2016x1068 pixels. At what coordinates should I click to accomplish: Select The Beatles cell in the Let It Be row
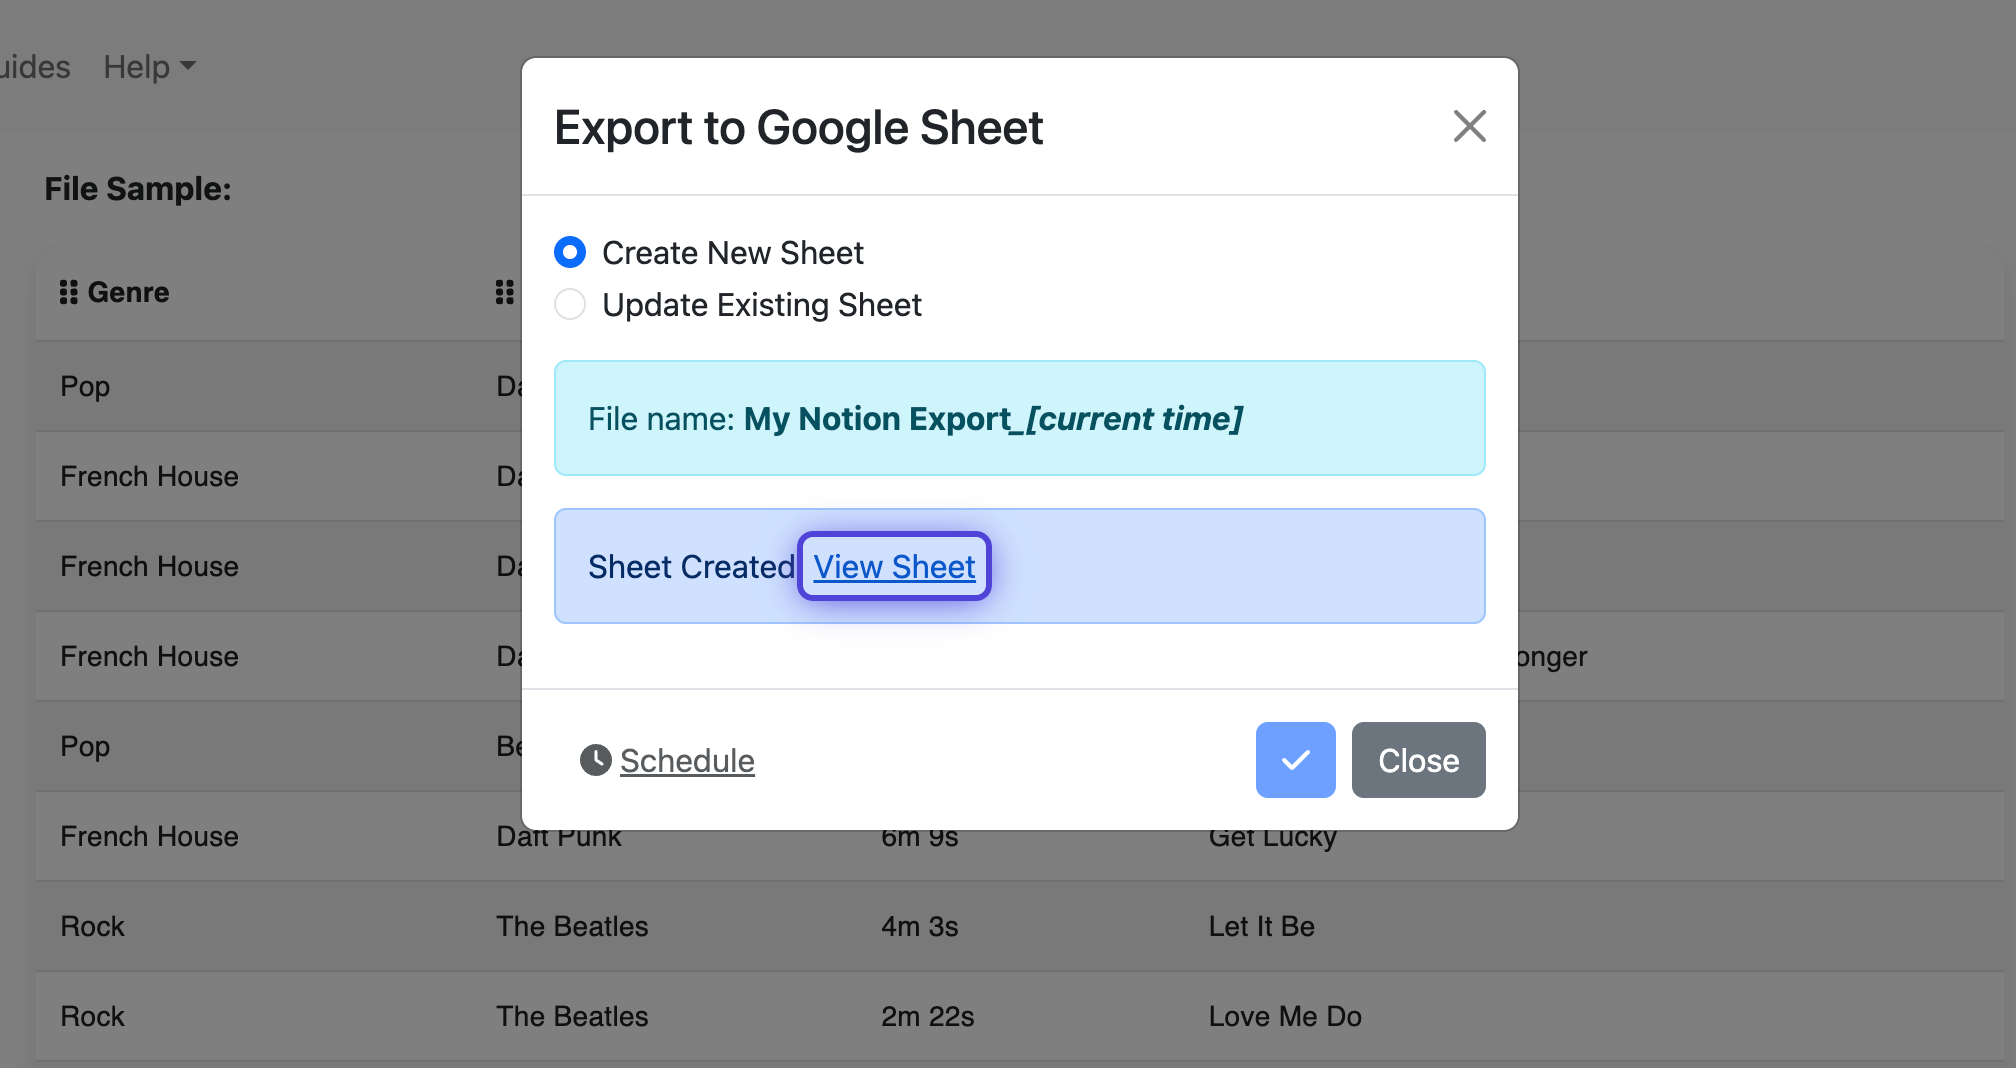572,927
